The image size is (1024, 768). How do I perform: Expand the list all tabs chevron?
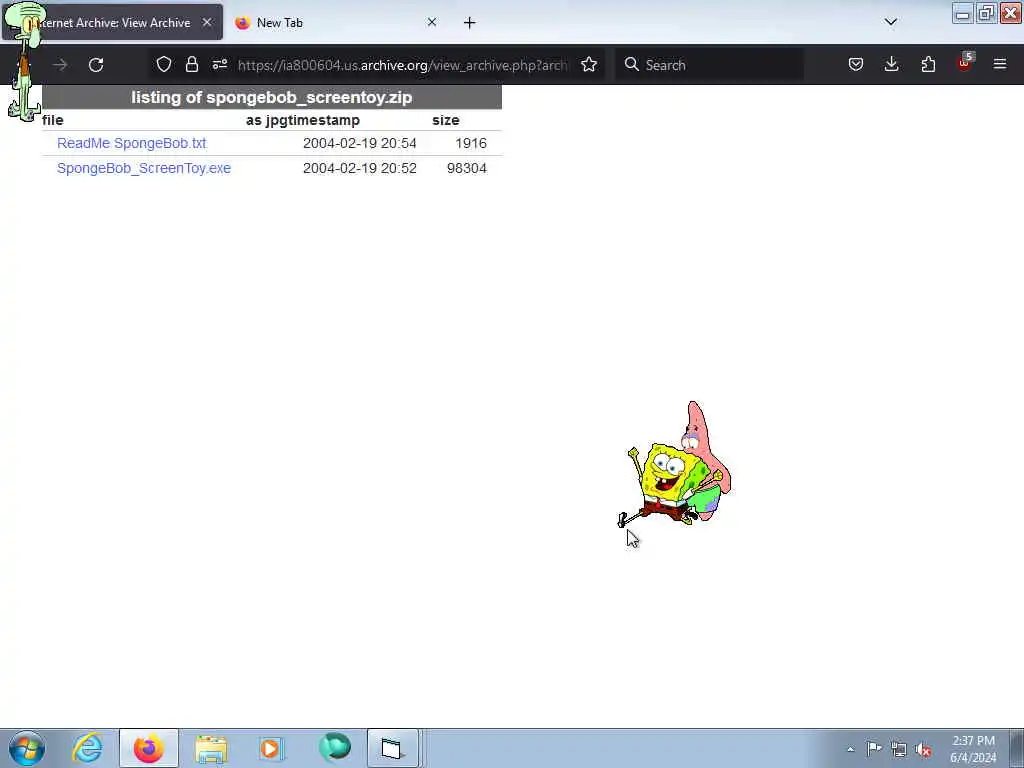pyautogui.click(x=891, y=22)
